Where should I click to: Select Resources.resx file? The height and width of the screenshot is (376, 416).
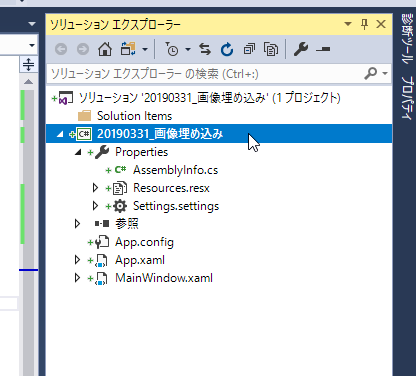tap(171, 188)
